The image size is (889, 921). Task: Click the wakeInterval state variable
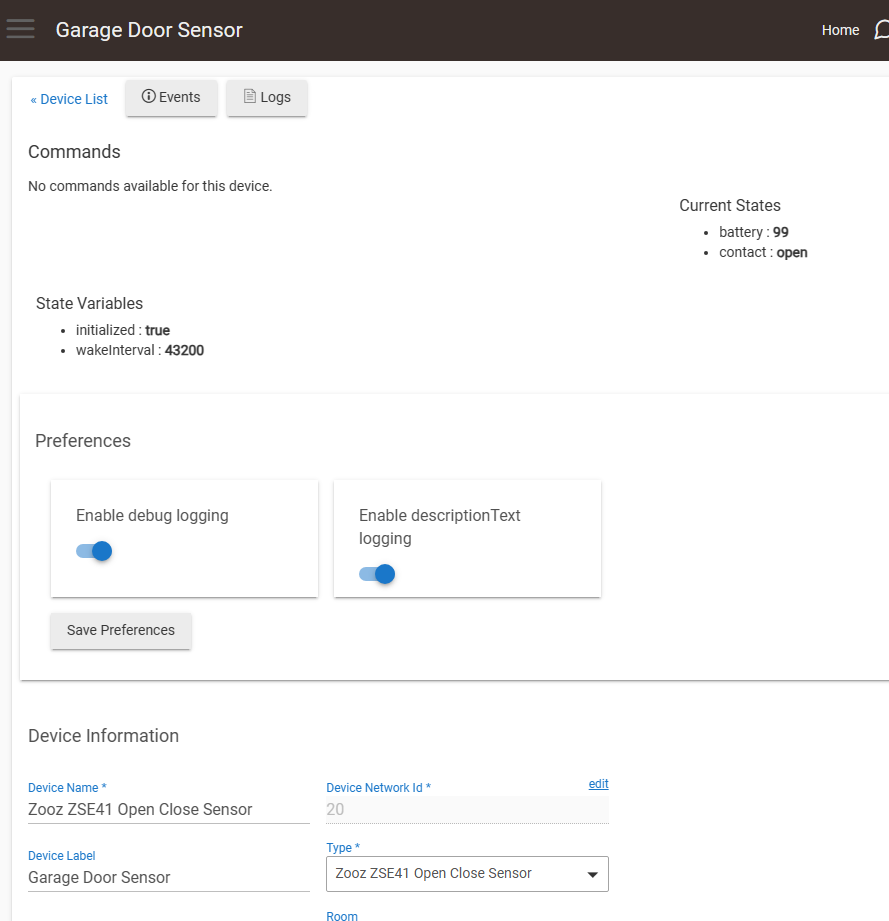(139, 350)
